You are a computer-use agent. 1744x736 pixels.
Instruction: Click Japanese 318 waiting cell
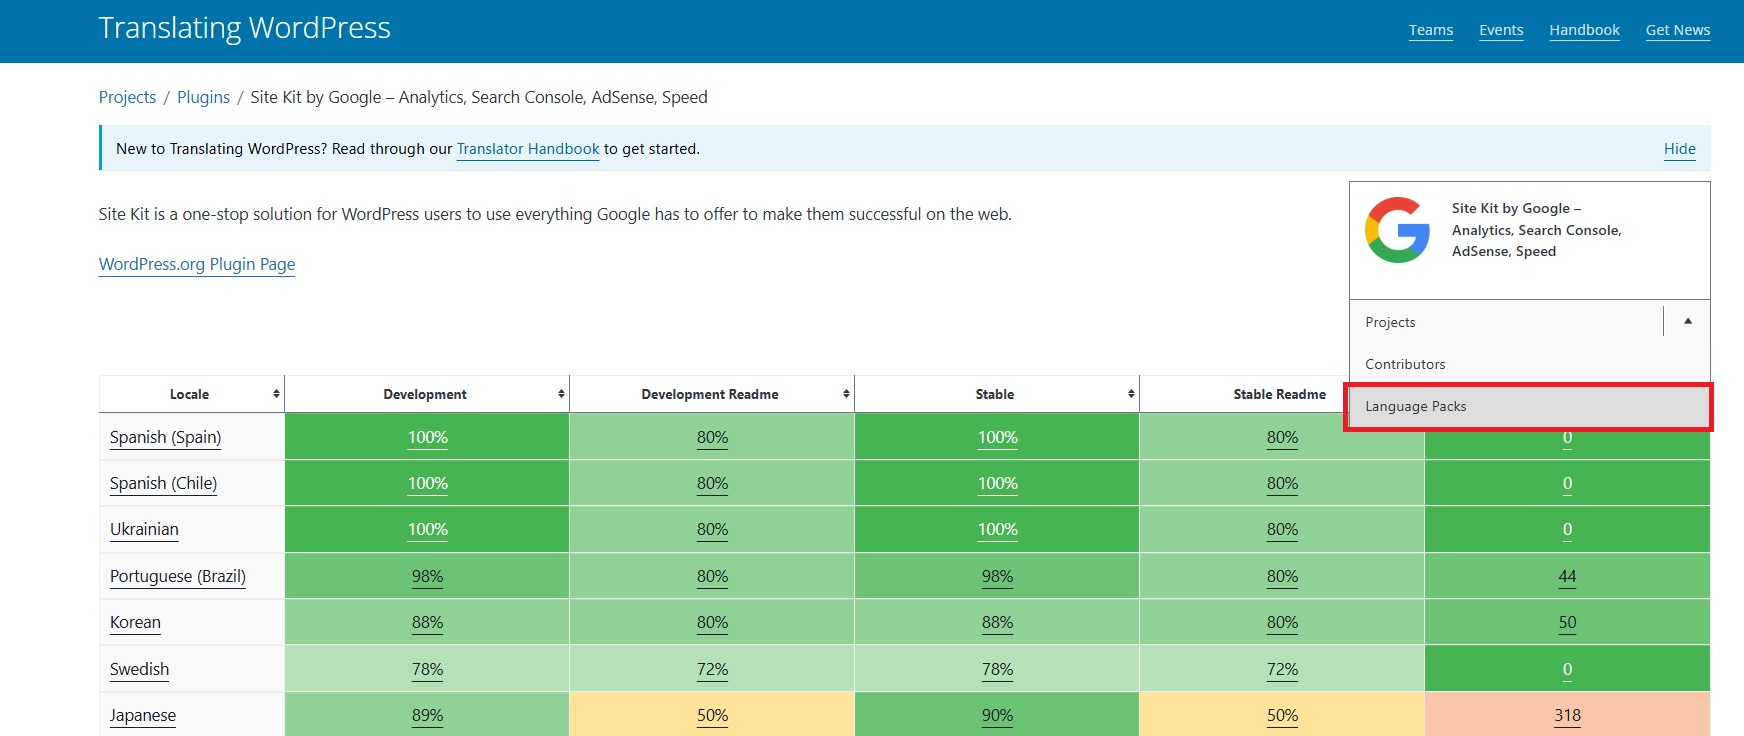[x=1567, y=715]
